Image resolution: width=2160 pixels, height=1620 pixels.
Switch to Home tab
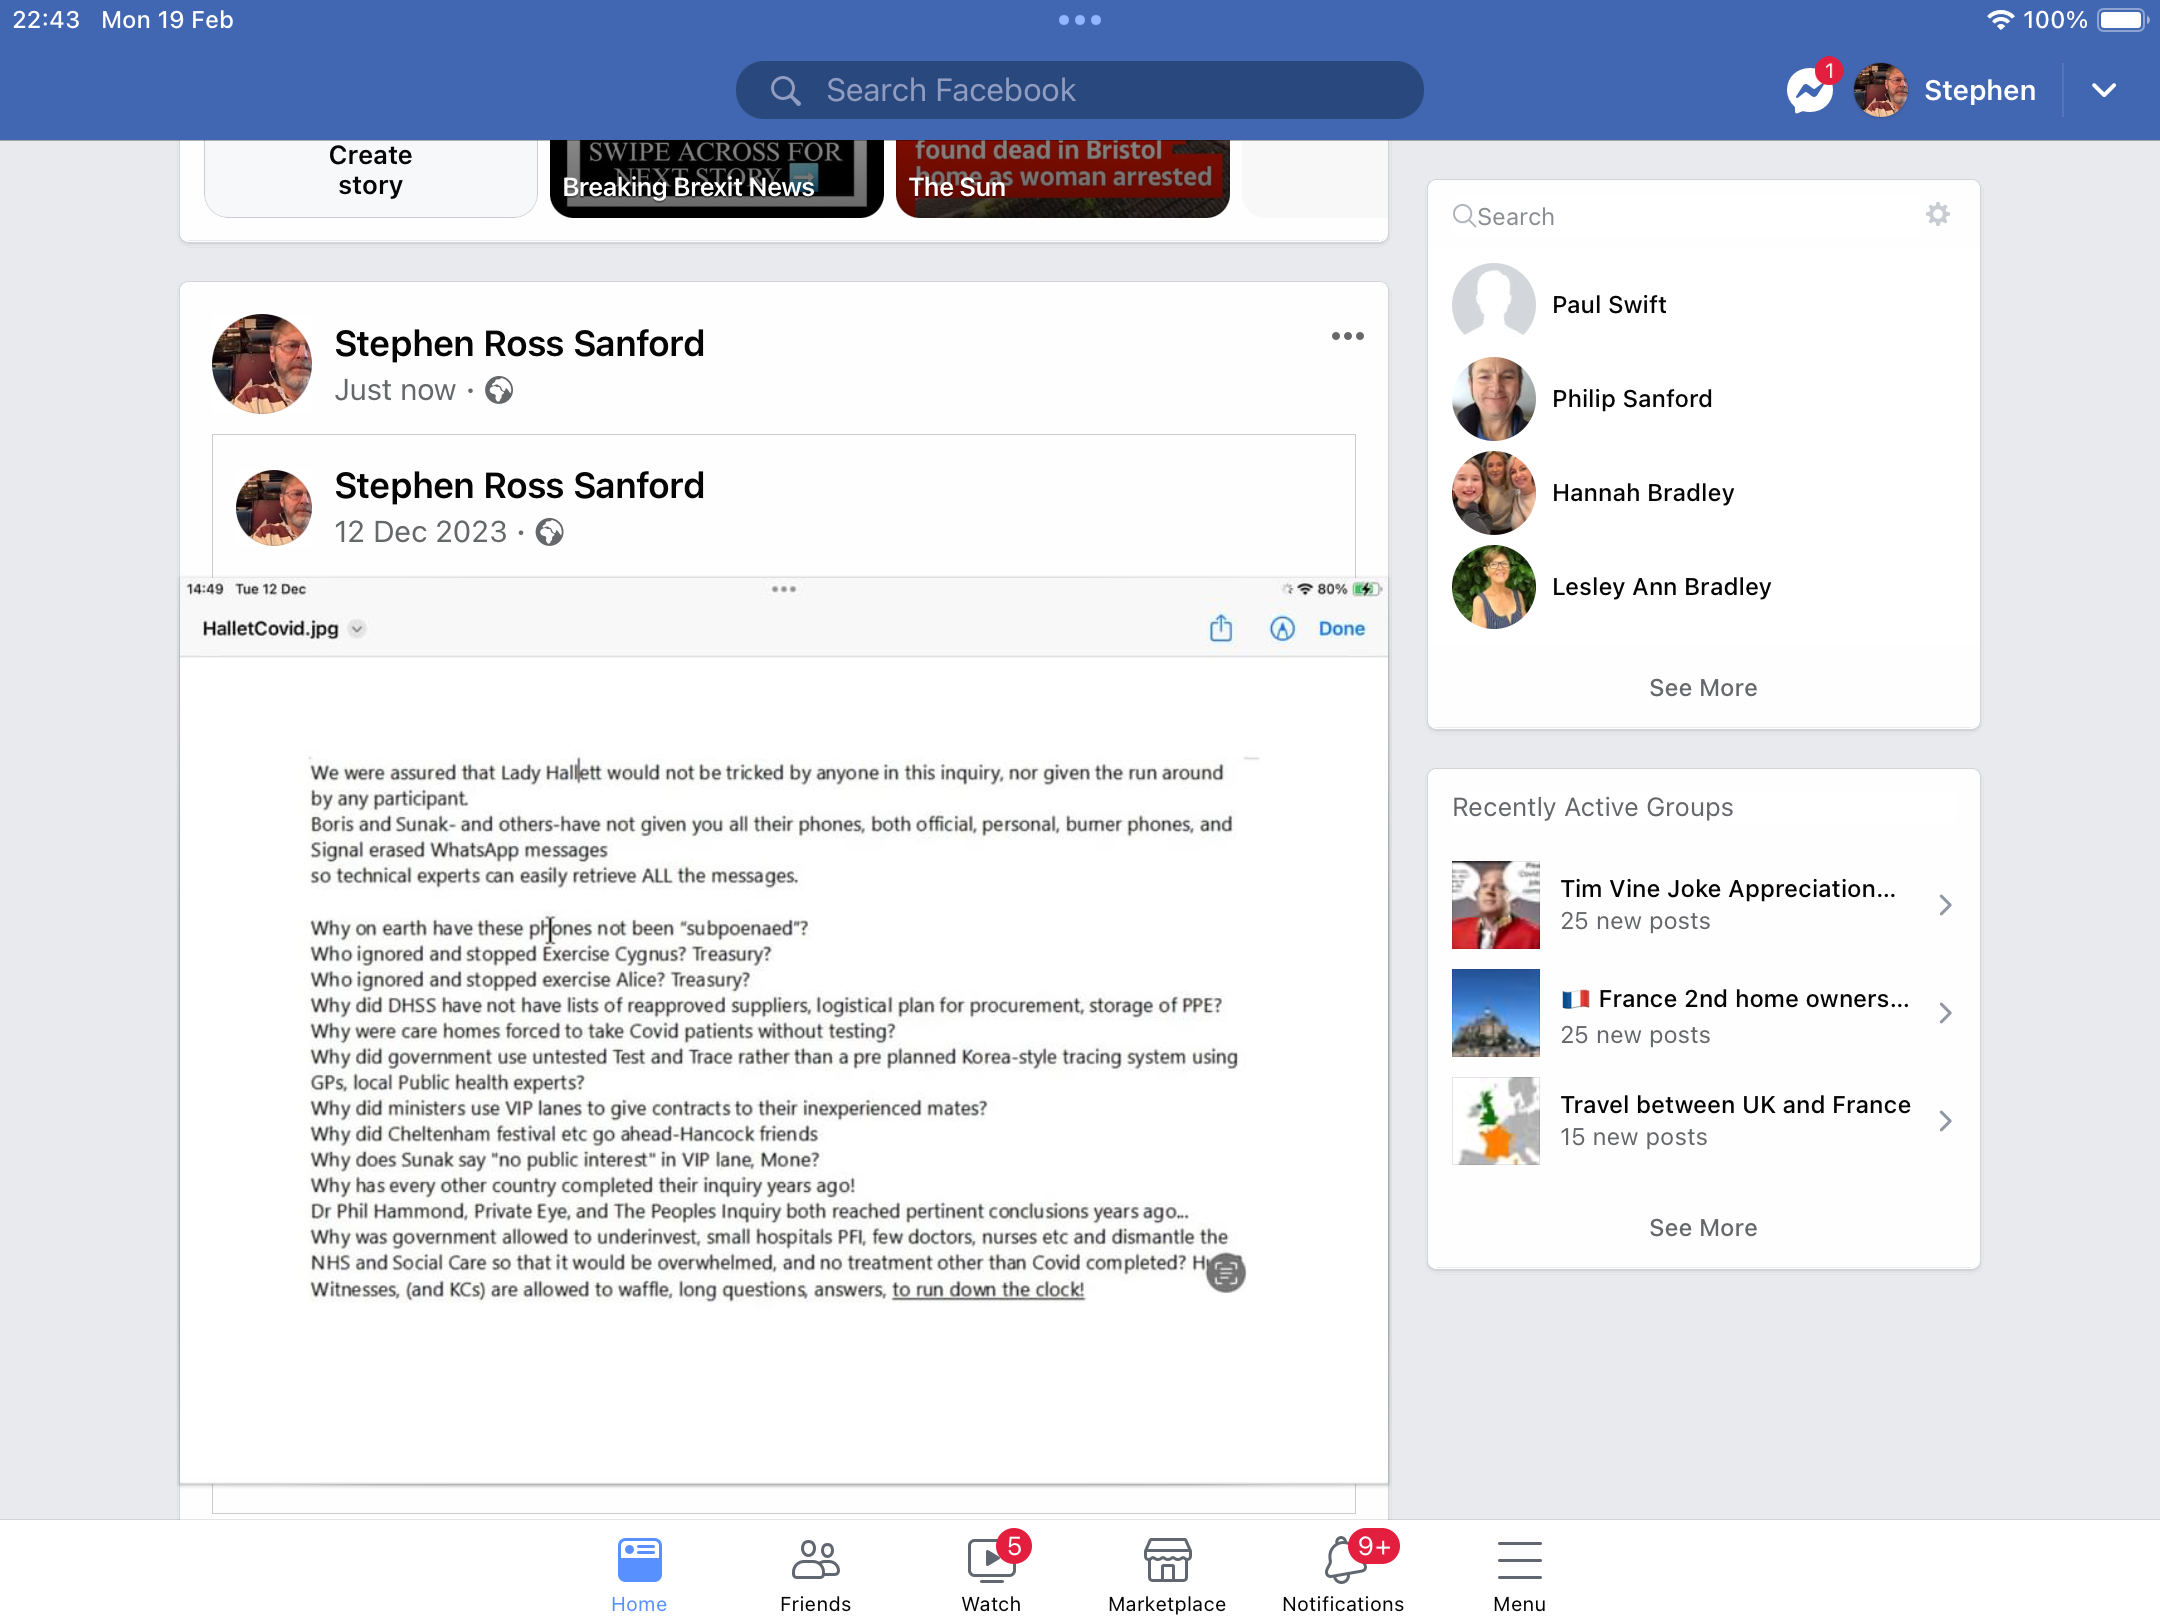[x=639, y=1574]
